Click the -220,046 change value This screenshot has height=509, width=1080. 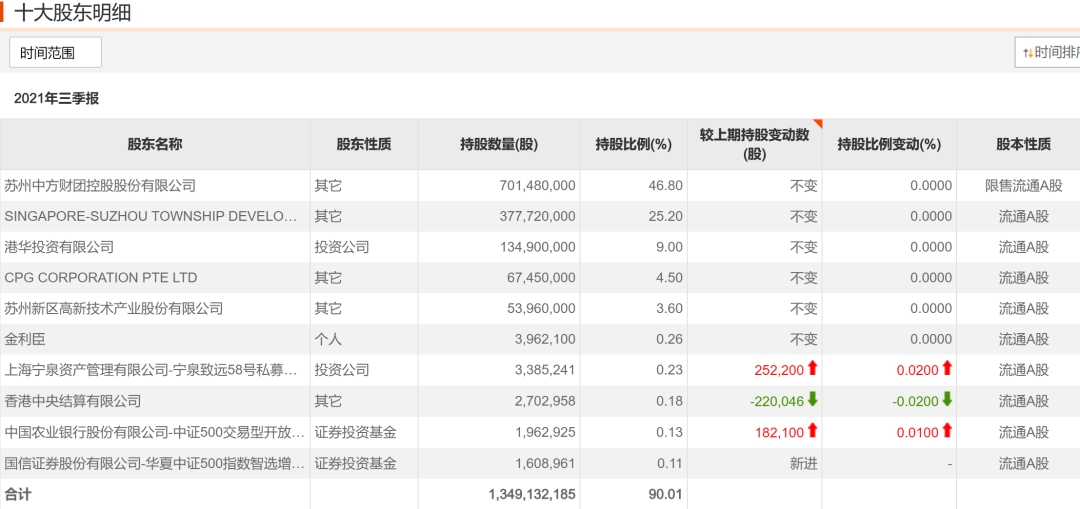coord(776,401)
